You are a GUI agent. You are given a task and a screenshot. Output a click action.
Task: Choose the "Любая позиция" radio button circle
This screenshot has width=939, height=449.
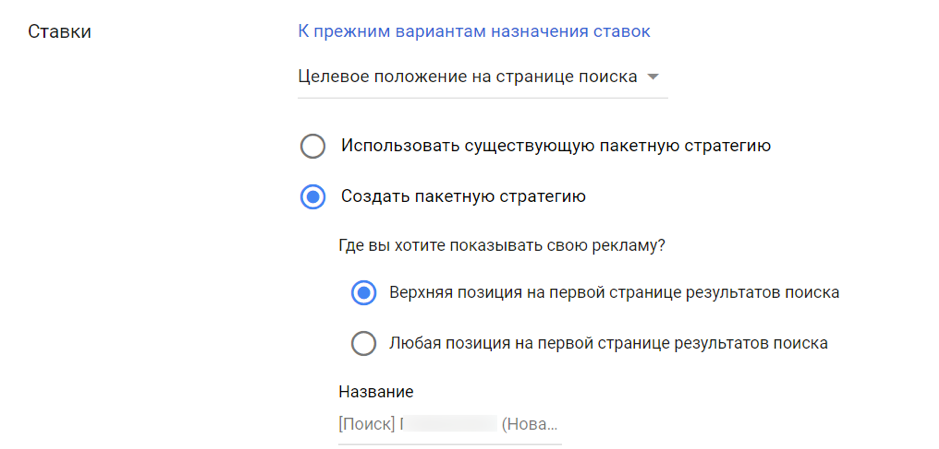(x=363, y=344)
